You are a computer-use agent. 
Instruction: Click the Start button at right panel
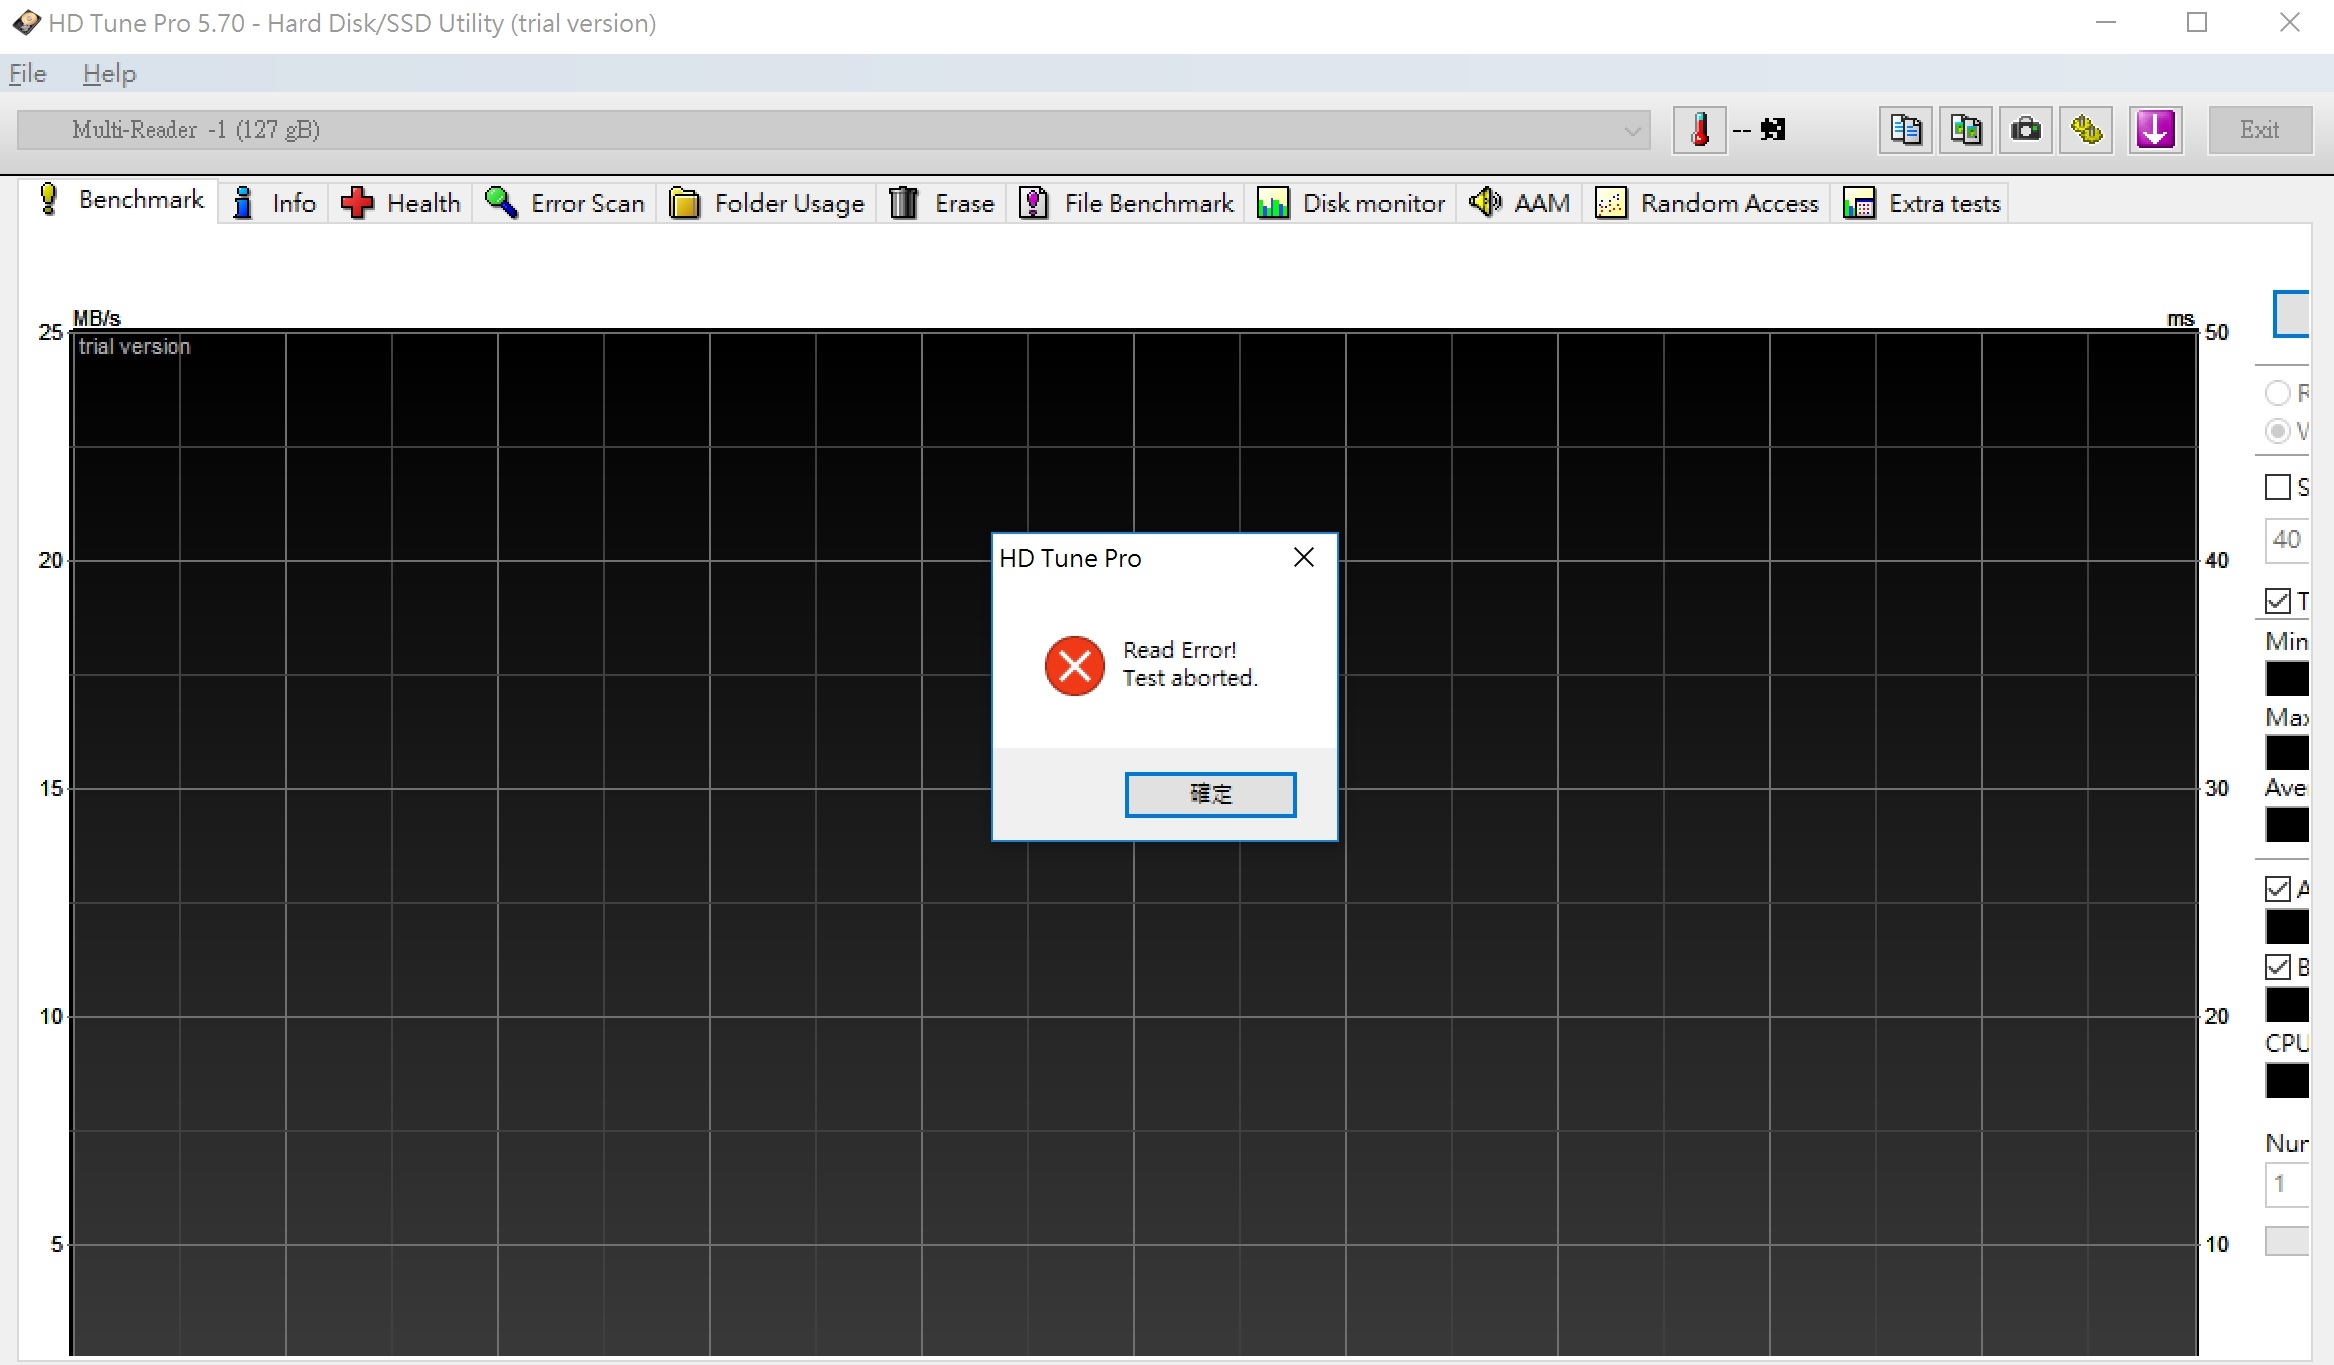(x=2292, y=314)
